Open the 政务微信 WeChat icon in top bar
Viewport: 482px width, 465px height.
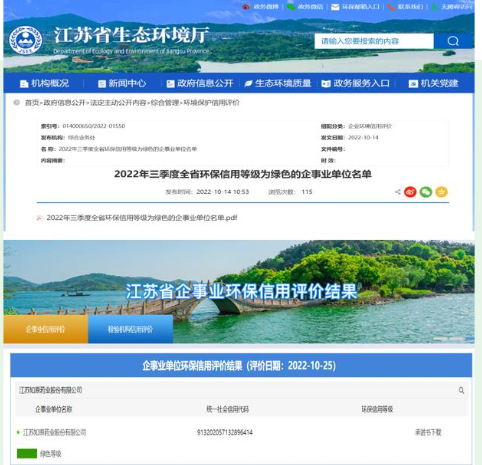291,7
